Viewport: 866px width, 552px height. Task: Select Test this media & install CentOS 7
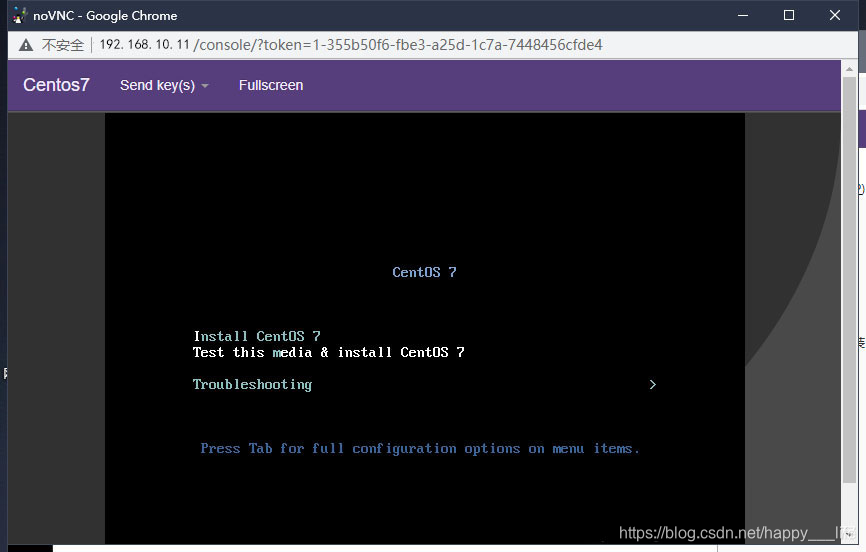329,353
